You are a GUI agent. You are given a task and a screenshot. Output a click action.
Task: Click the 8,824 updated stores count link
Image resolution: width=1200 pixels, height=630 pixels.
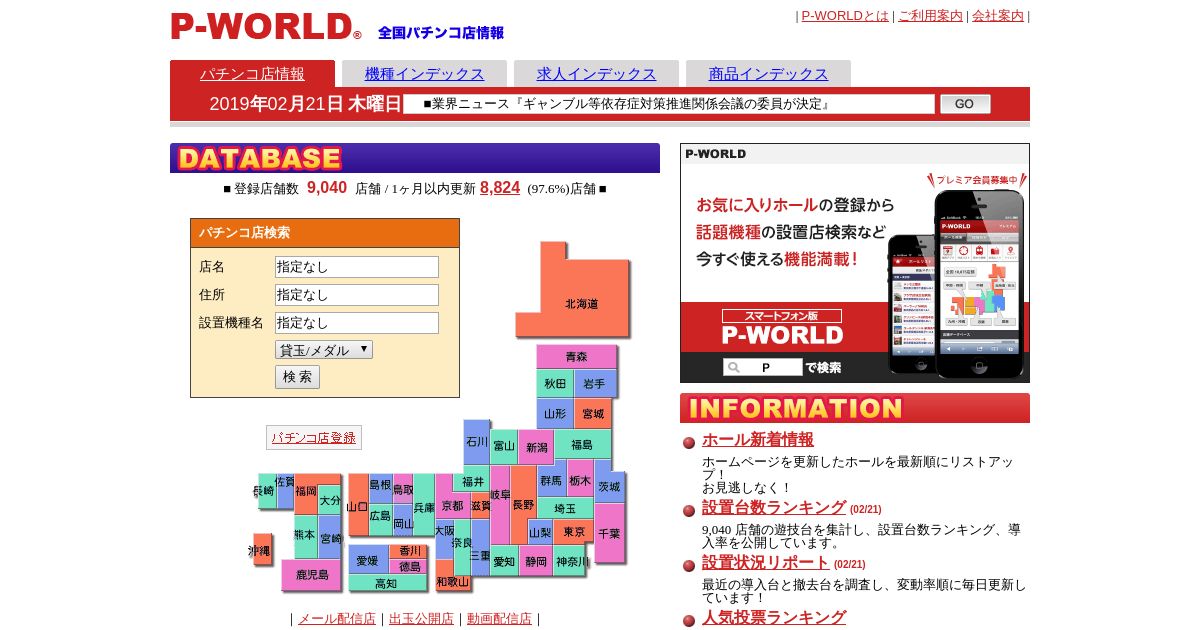coord(500,187)
